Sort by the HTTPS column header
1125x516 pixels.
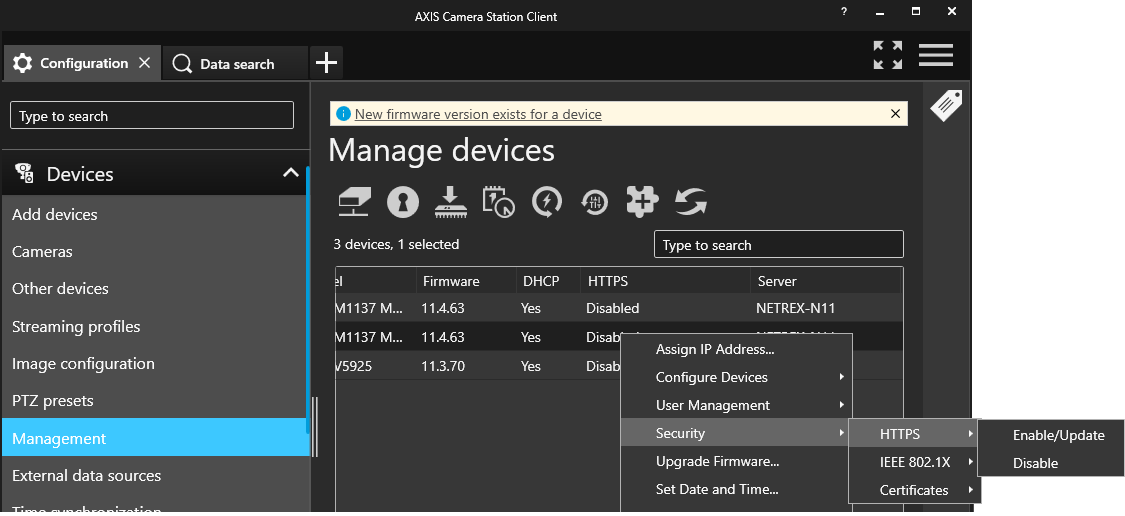666,281
